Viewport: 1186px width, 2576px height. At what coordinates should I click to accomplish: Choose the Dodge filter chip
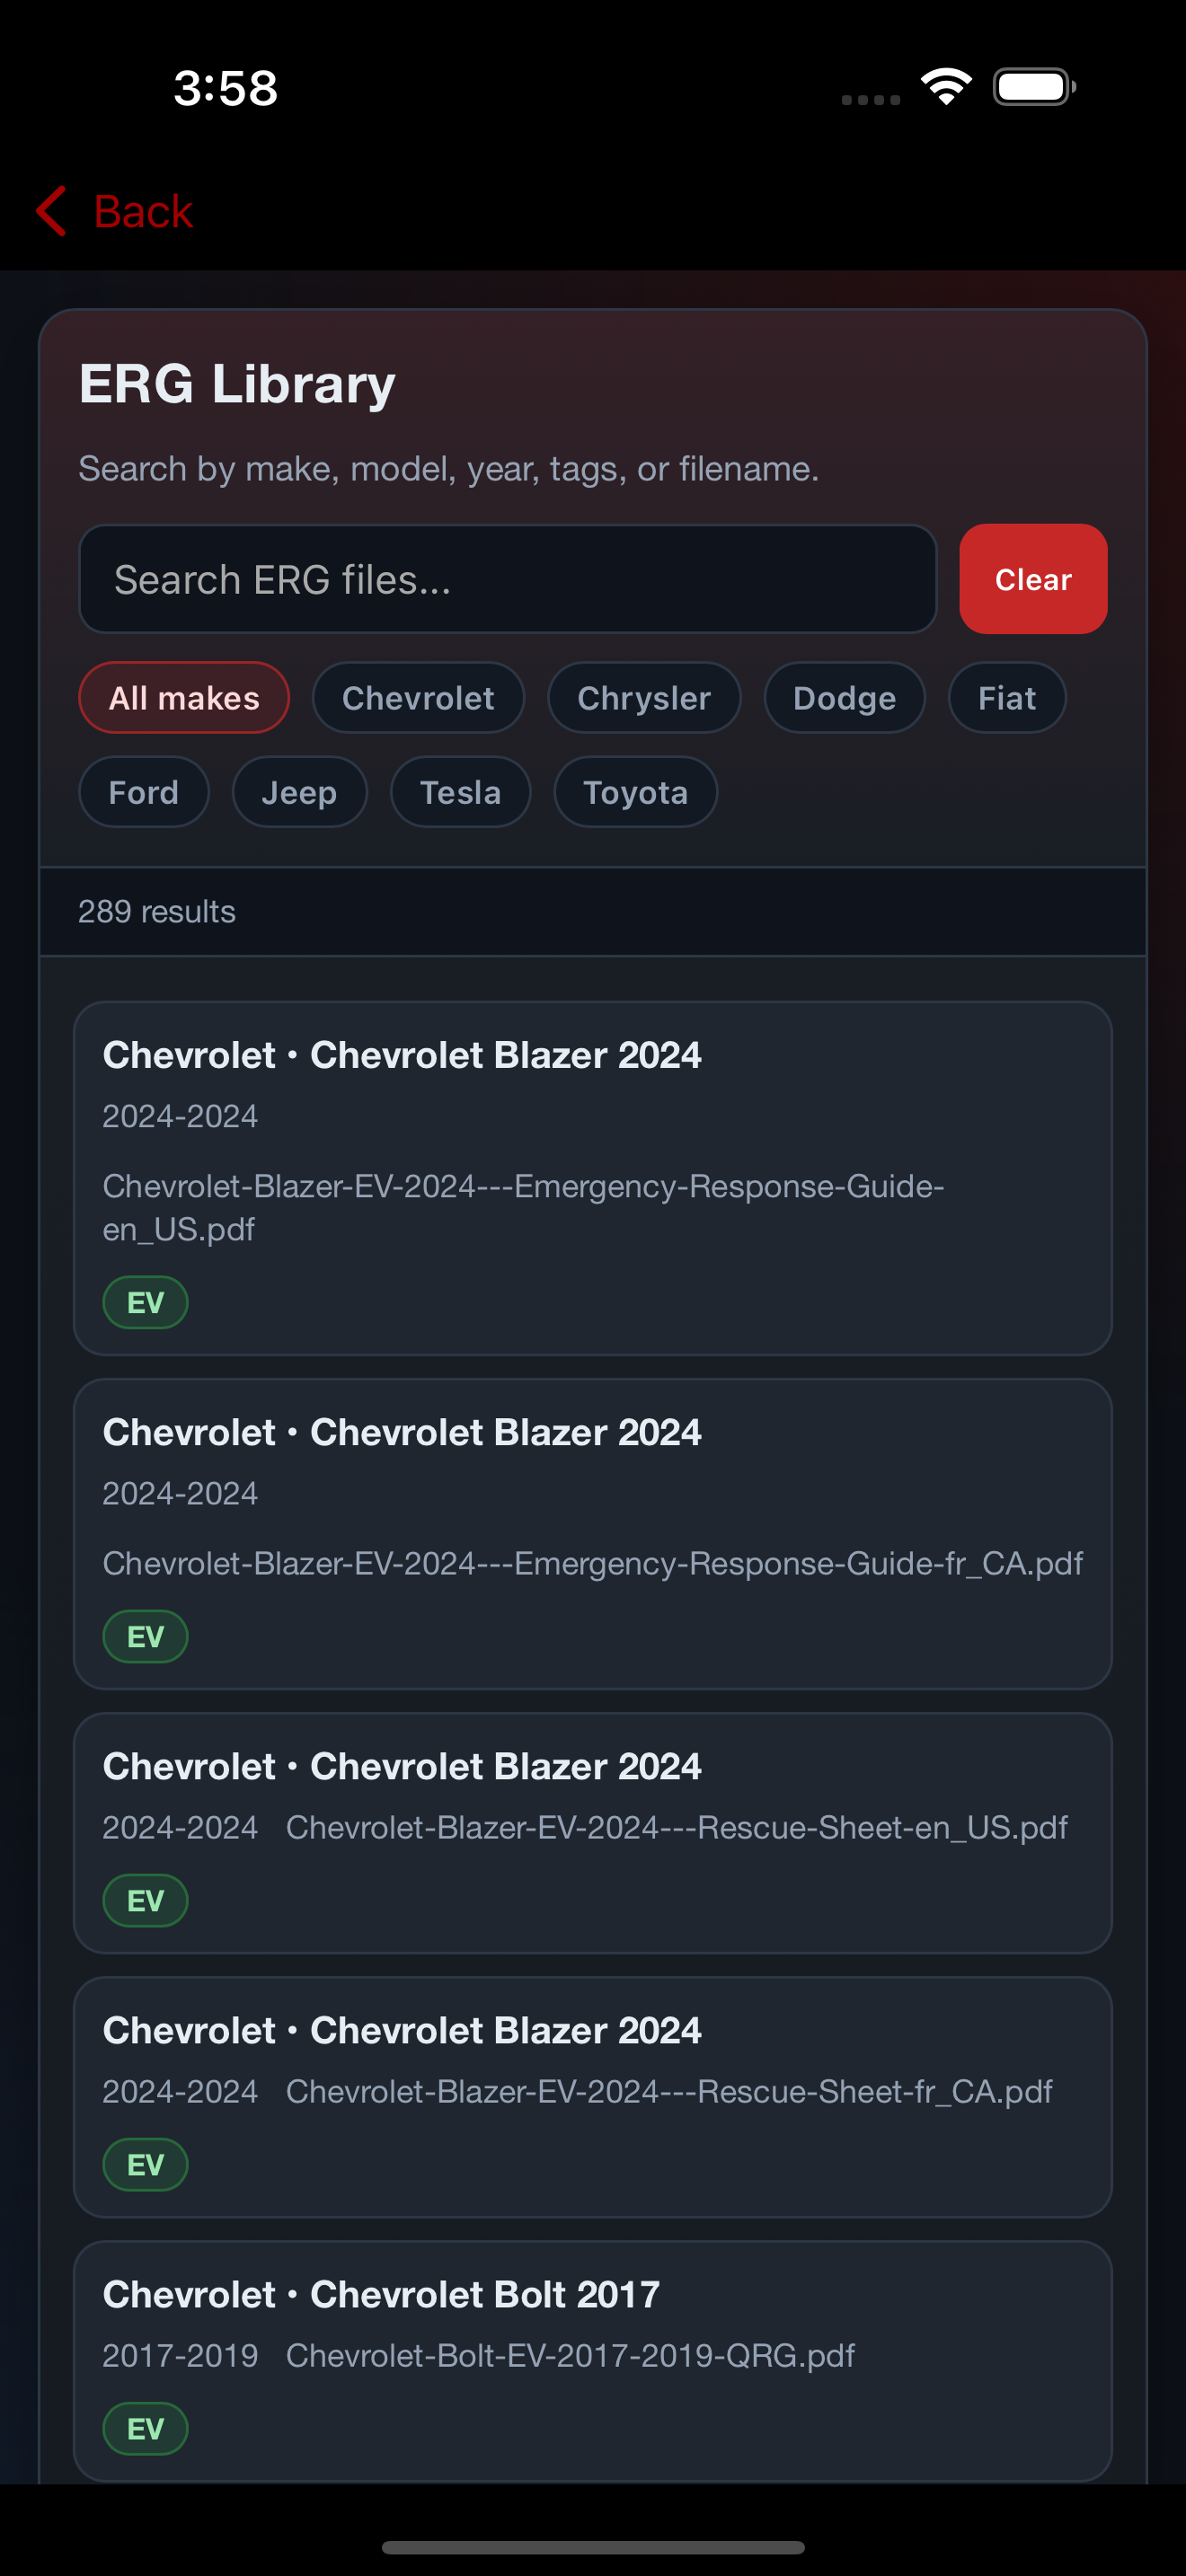(844, 698)
